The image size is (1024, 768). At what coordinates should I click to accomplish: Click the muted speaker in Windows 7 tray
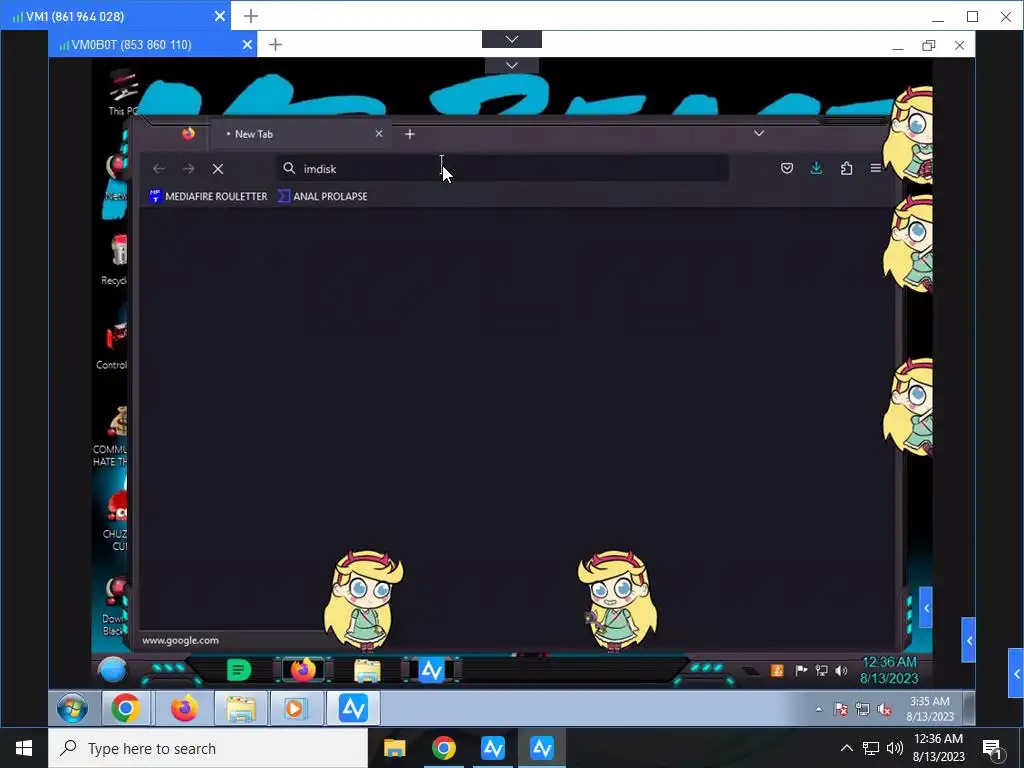click(x=884, y=709)
